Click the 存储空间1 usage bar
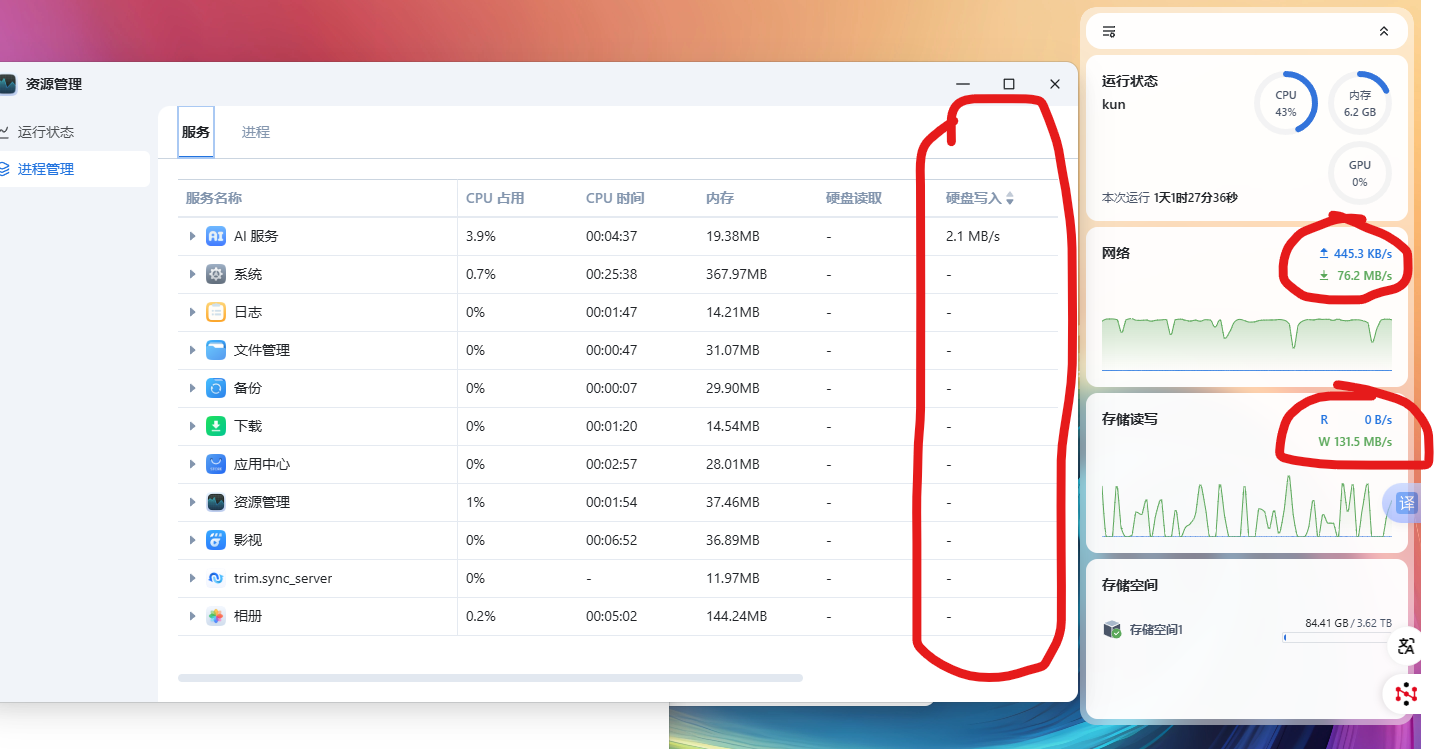1435x749 pixels. (1337, 637)
